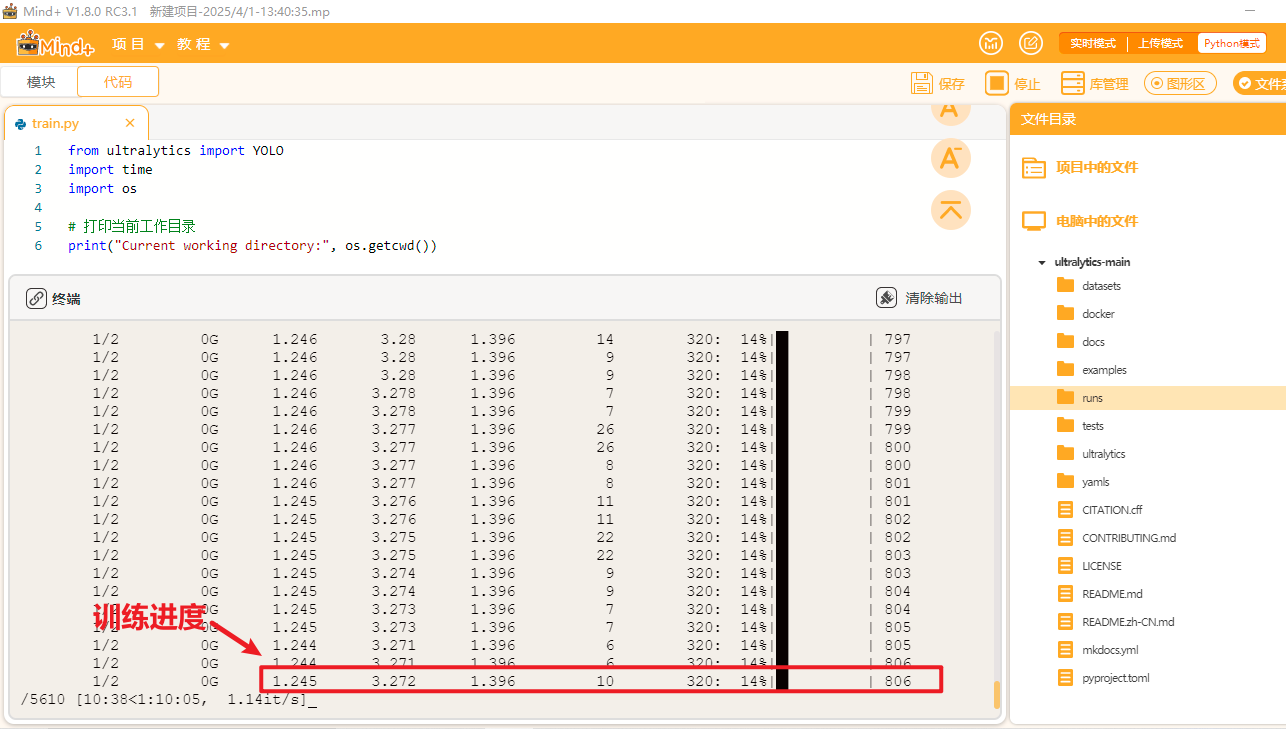The width and height of the screenshot is (1286, 729).
Task: Open the 库管理 library manager
Action: click(1095, 83)
